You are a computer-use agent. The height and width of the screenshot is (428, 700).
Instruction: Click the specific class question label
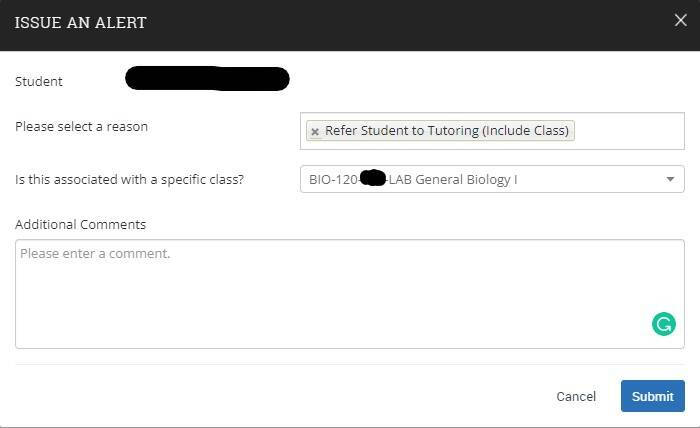(x=129, y=180)
